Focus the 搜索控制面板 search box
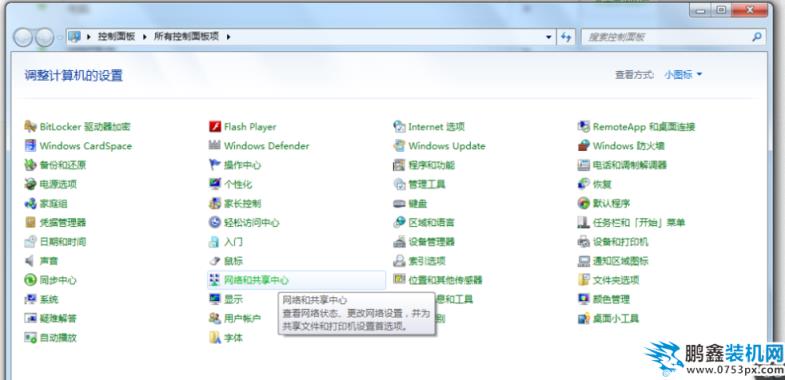Image resolution: width=785 pixels, height=380 pixels. click(x=673, y=37)
